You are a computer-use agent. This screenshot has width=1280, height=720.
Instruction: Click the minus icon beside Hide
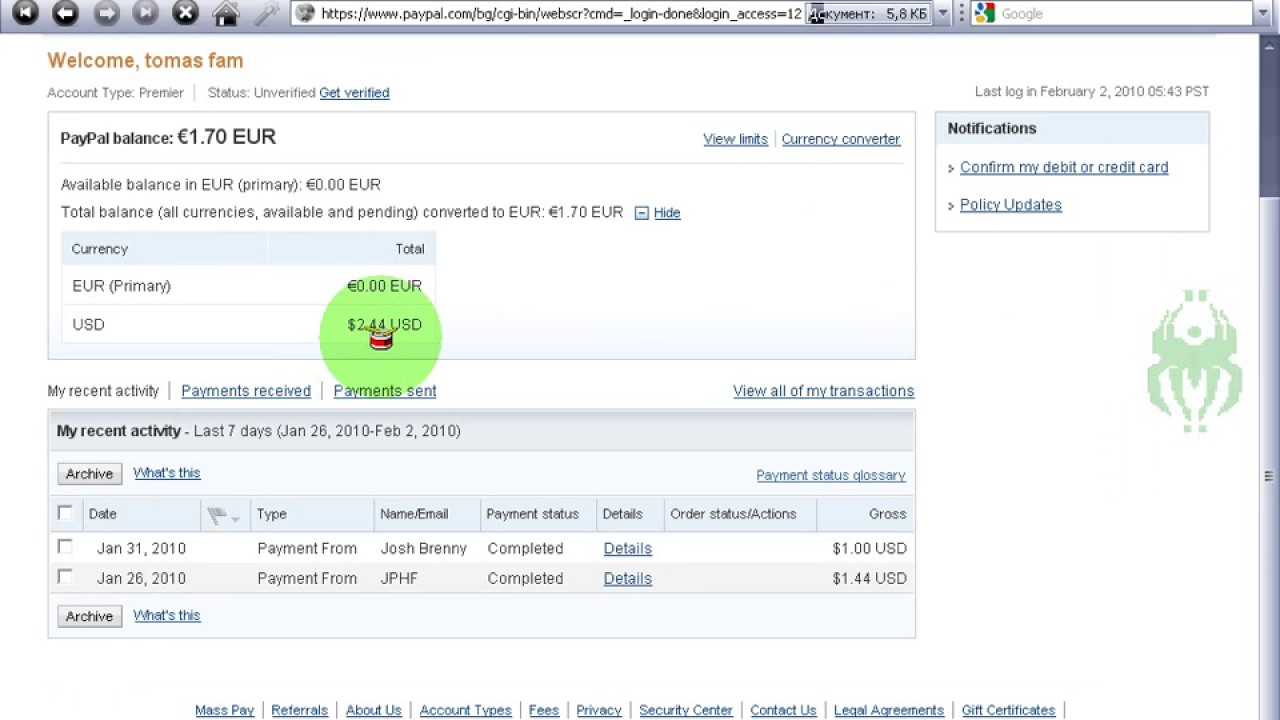[x=642, y=213]
